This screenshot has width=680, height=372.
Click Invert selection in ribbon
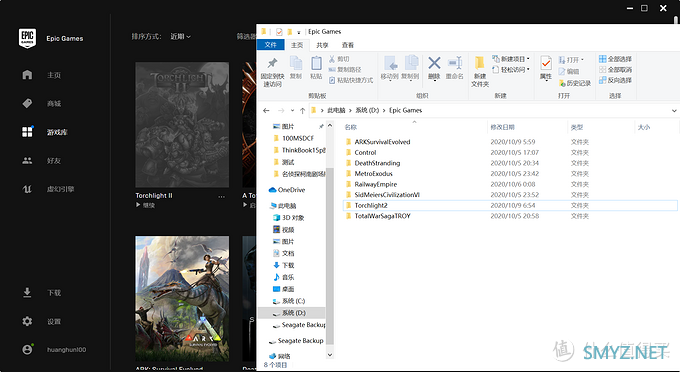click(615, 80)
